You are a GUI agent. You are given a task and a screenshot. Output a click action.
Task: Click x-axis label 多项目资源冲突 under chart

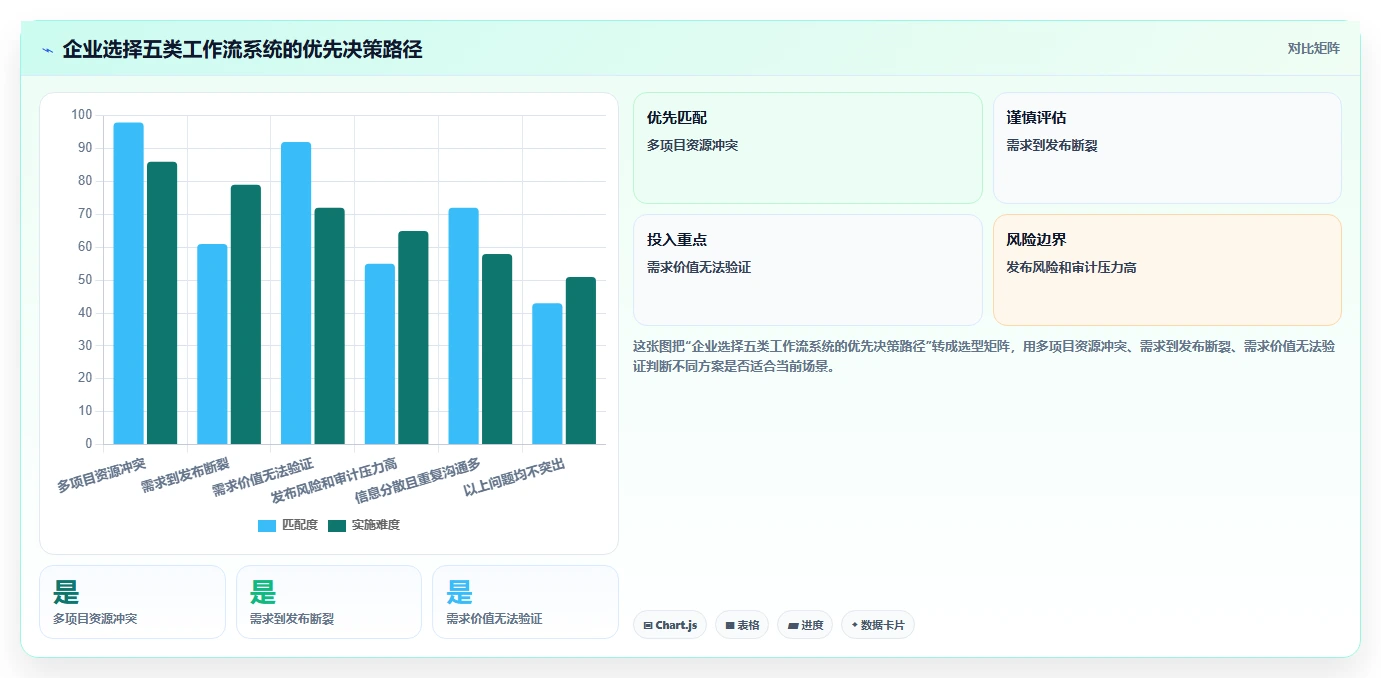click(101, 475)
